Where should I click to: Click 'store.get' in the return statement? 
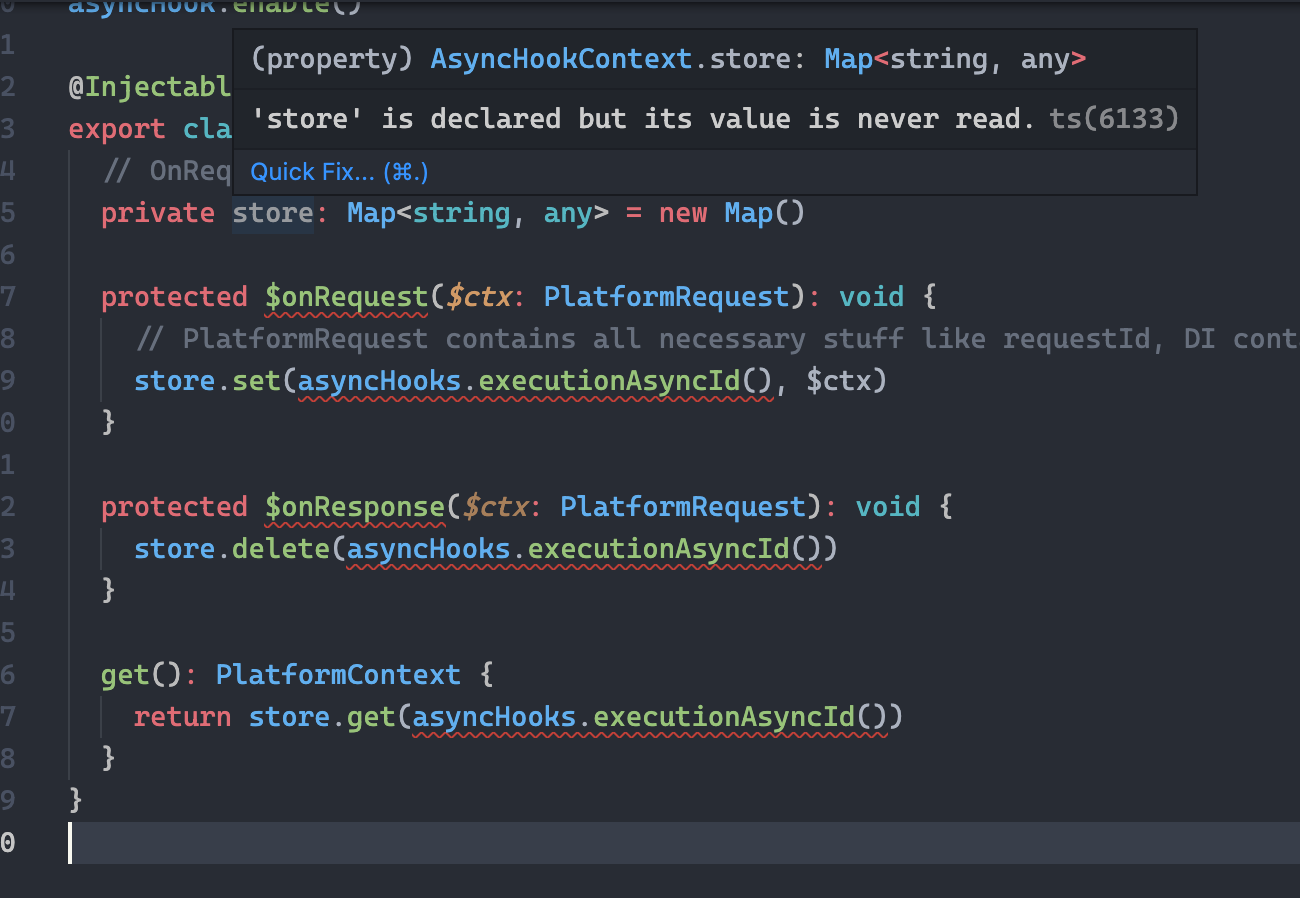click(323, 717)
